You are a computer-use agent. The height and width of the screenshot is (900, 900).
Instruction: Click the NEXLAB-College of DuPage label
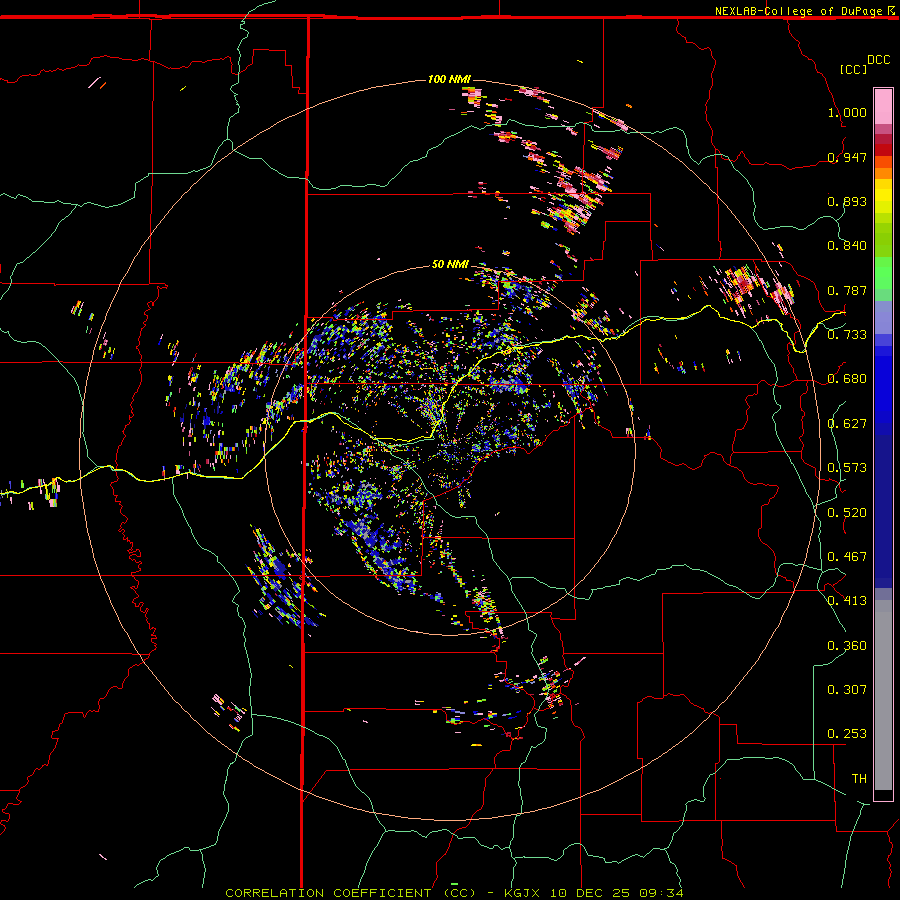[x=798, y=11]
